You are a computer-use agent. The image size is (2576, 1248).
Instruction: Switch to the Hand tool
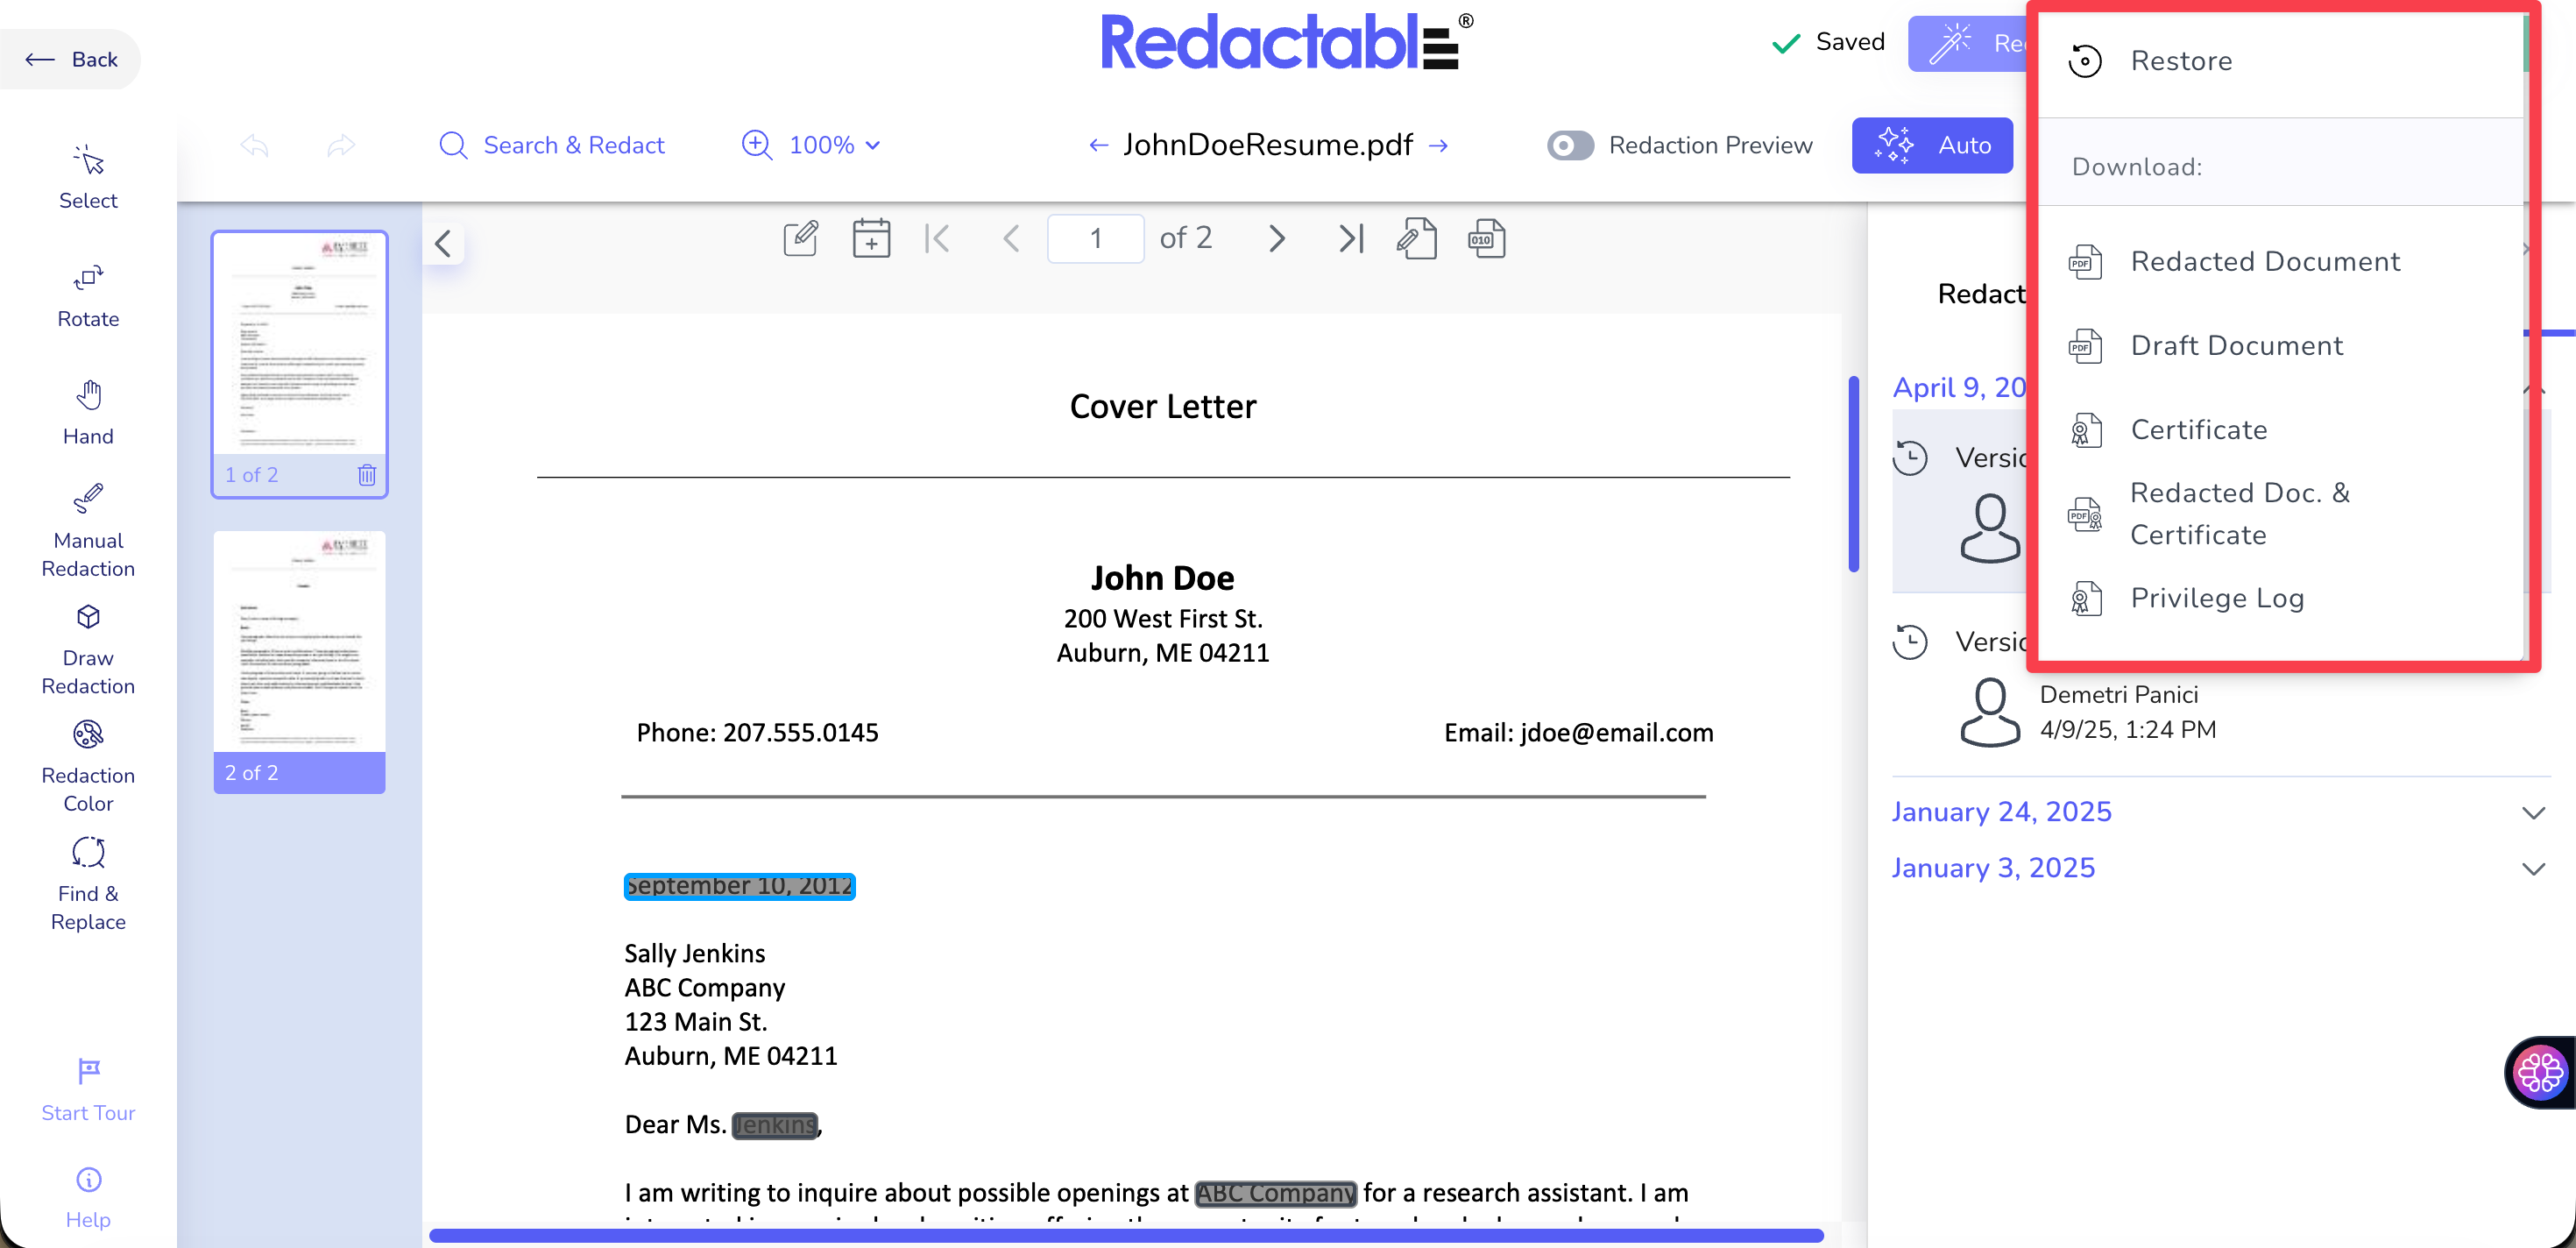pyautogui.click(x=88, y=413)
